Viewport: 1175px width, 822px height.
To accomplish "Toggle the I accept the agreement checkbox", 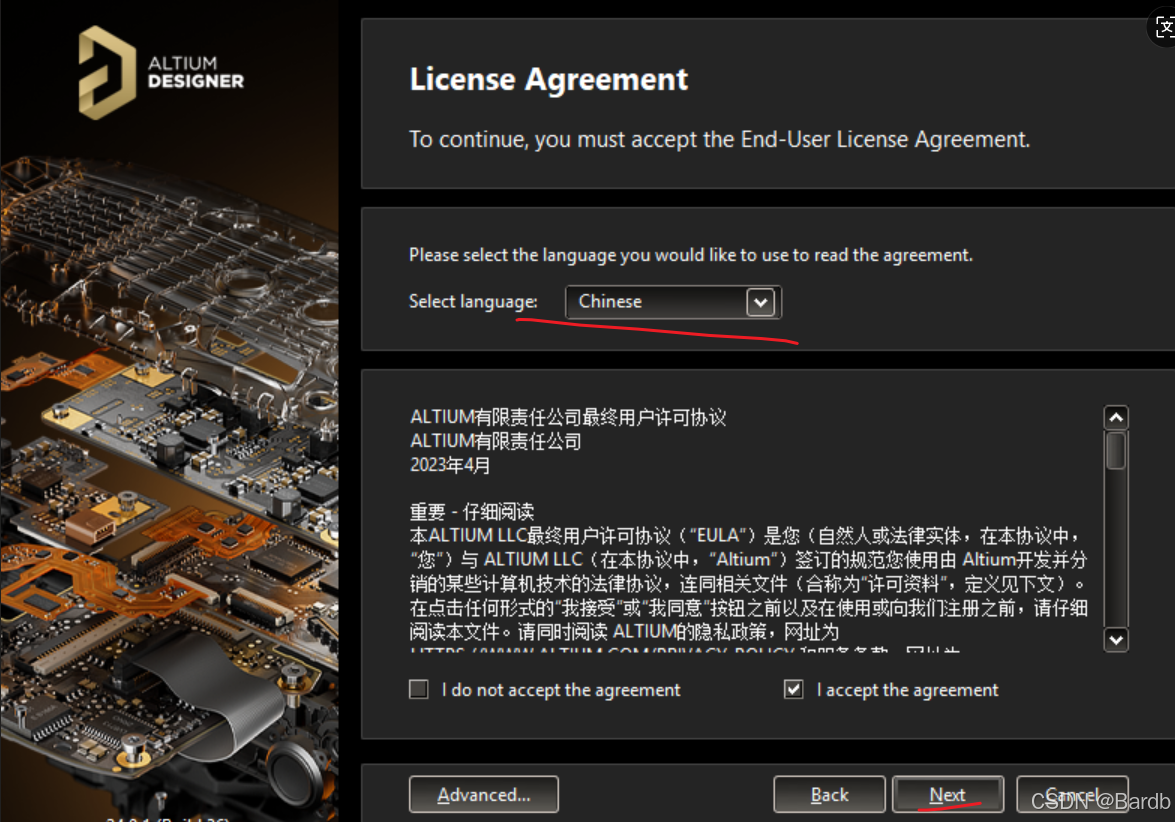I will click(x=794, y=689).
